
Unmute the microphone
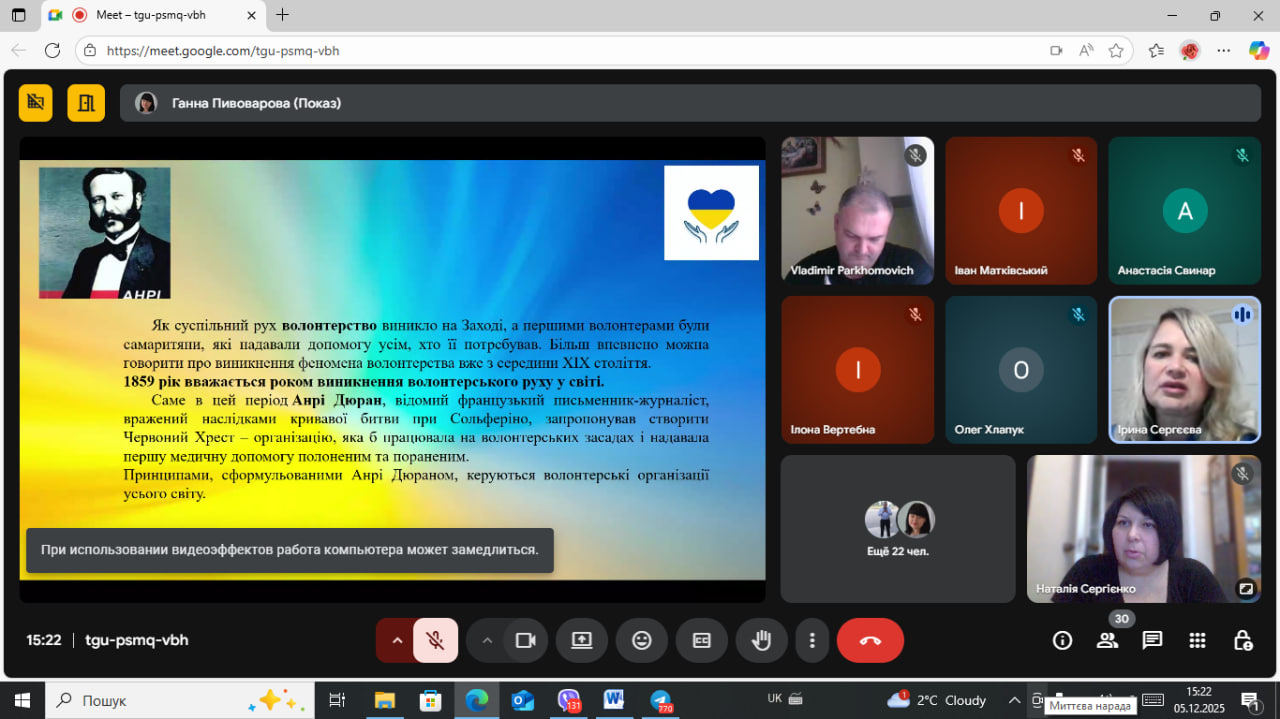(x=436, y=641)
